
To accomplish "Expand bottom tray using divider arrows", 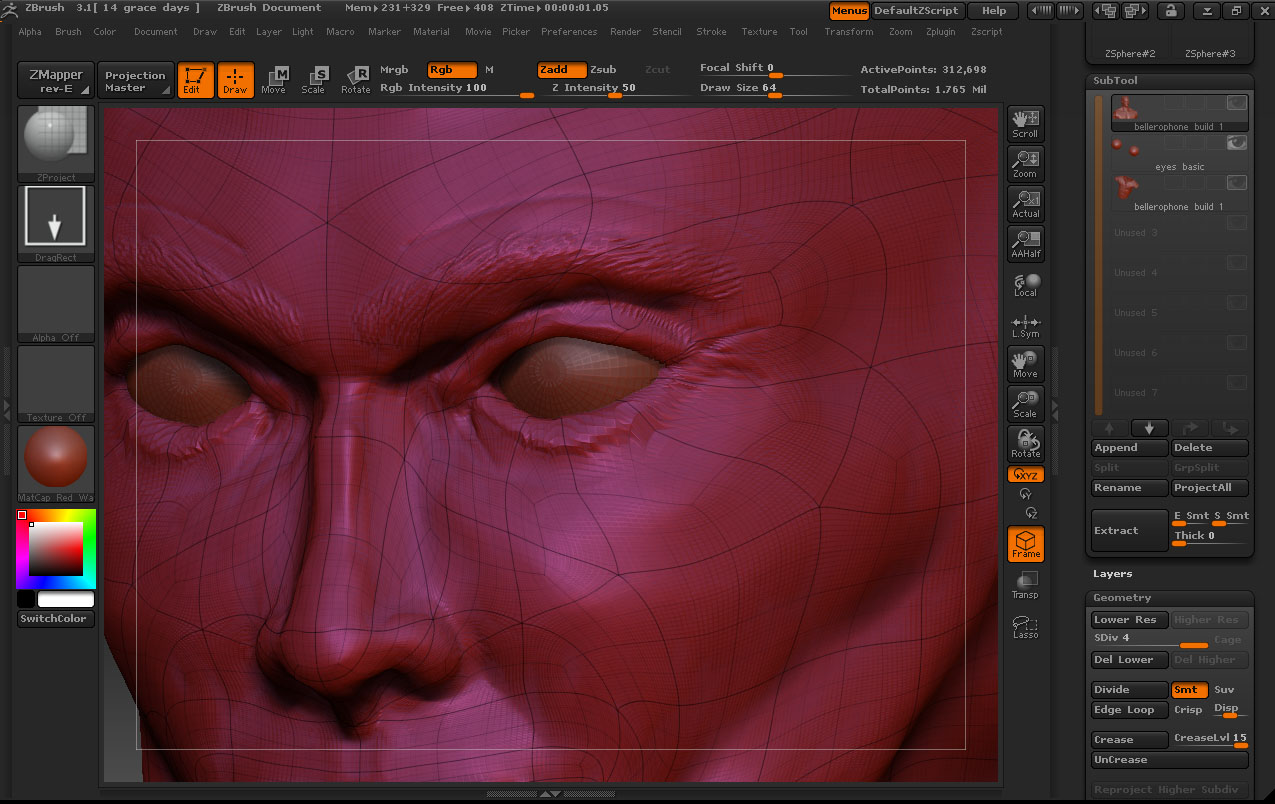I will click(550, 794).
